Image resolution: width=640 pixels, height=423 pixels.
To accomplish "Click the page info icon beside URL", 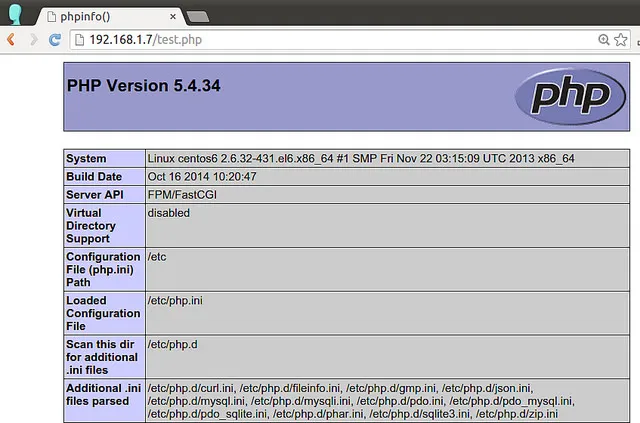I will [x=80, y=39].
